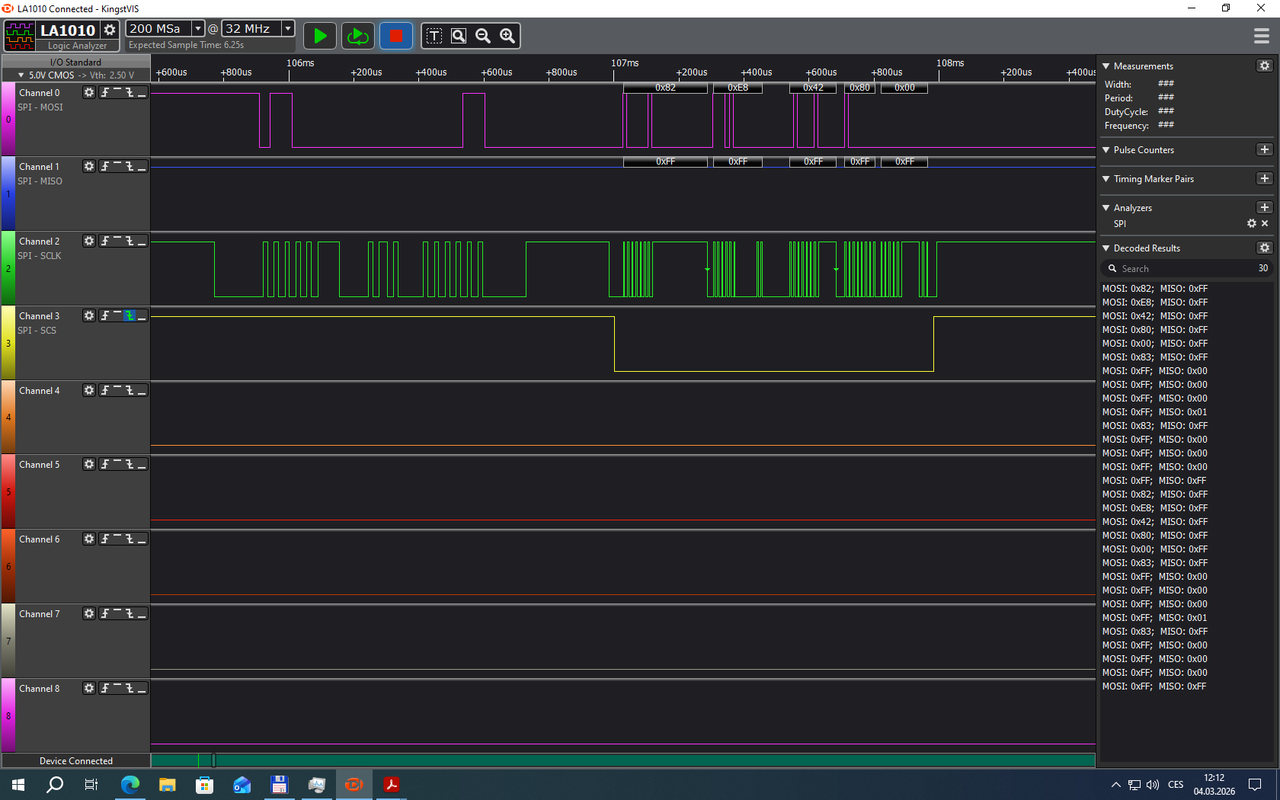The width and height of the screenshot is (1280, 800).
Task: Add a new timing marker pair
Action: pos(1264,179)
